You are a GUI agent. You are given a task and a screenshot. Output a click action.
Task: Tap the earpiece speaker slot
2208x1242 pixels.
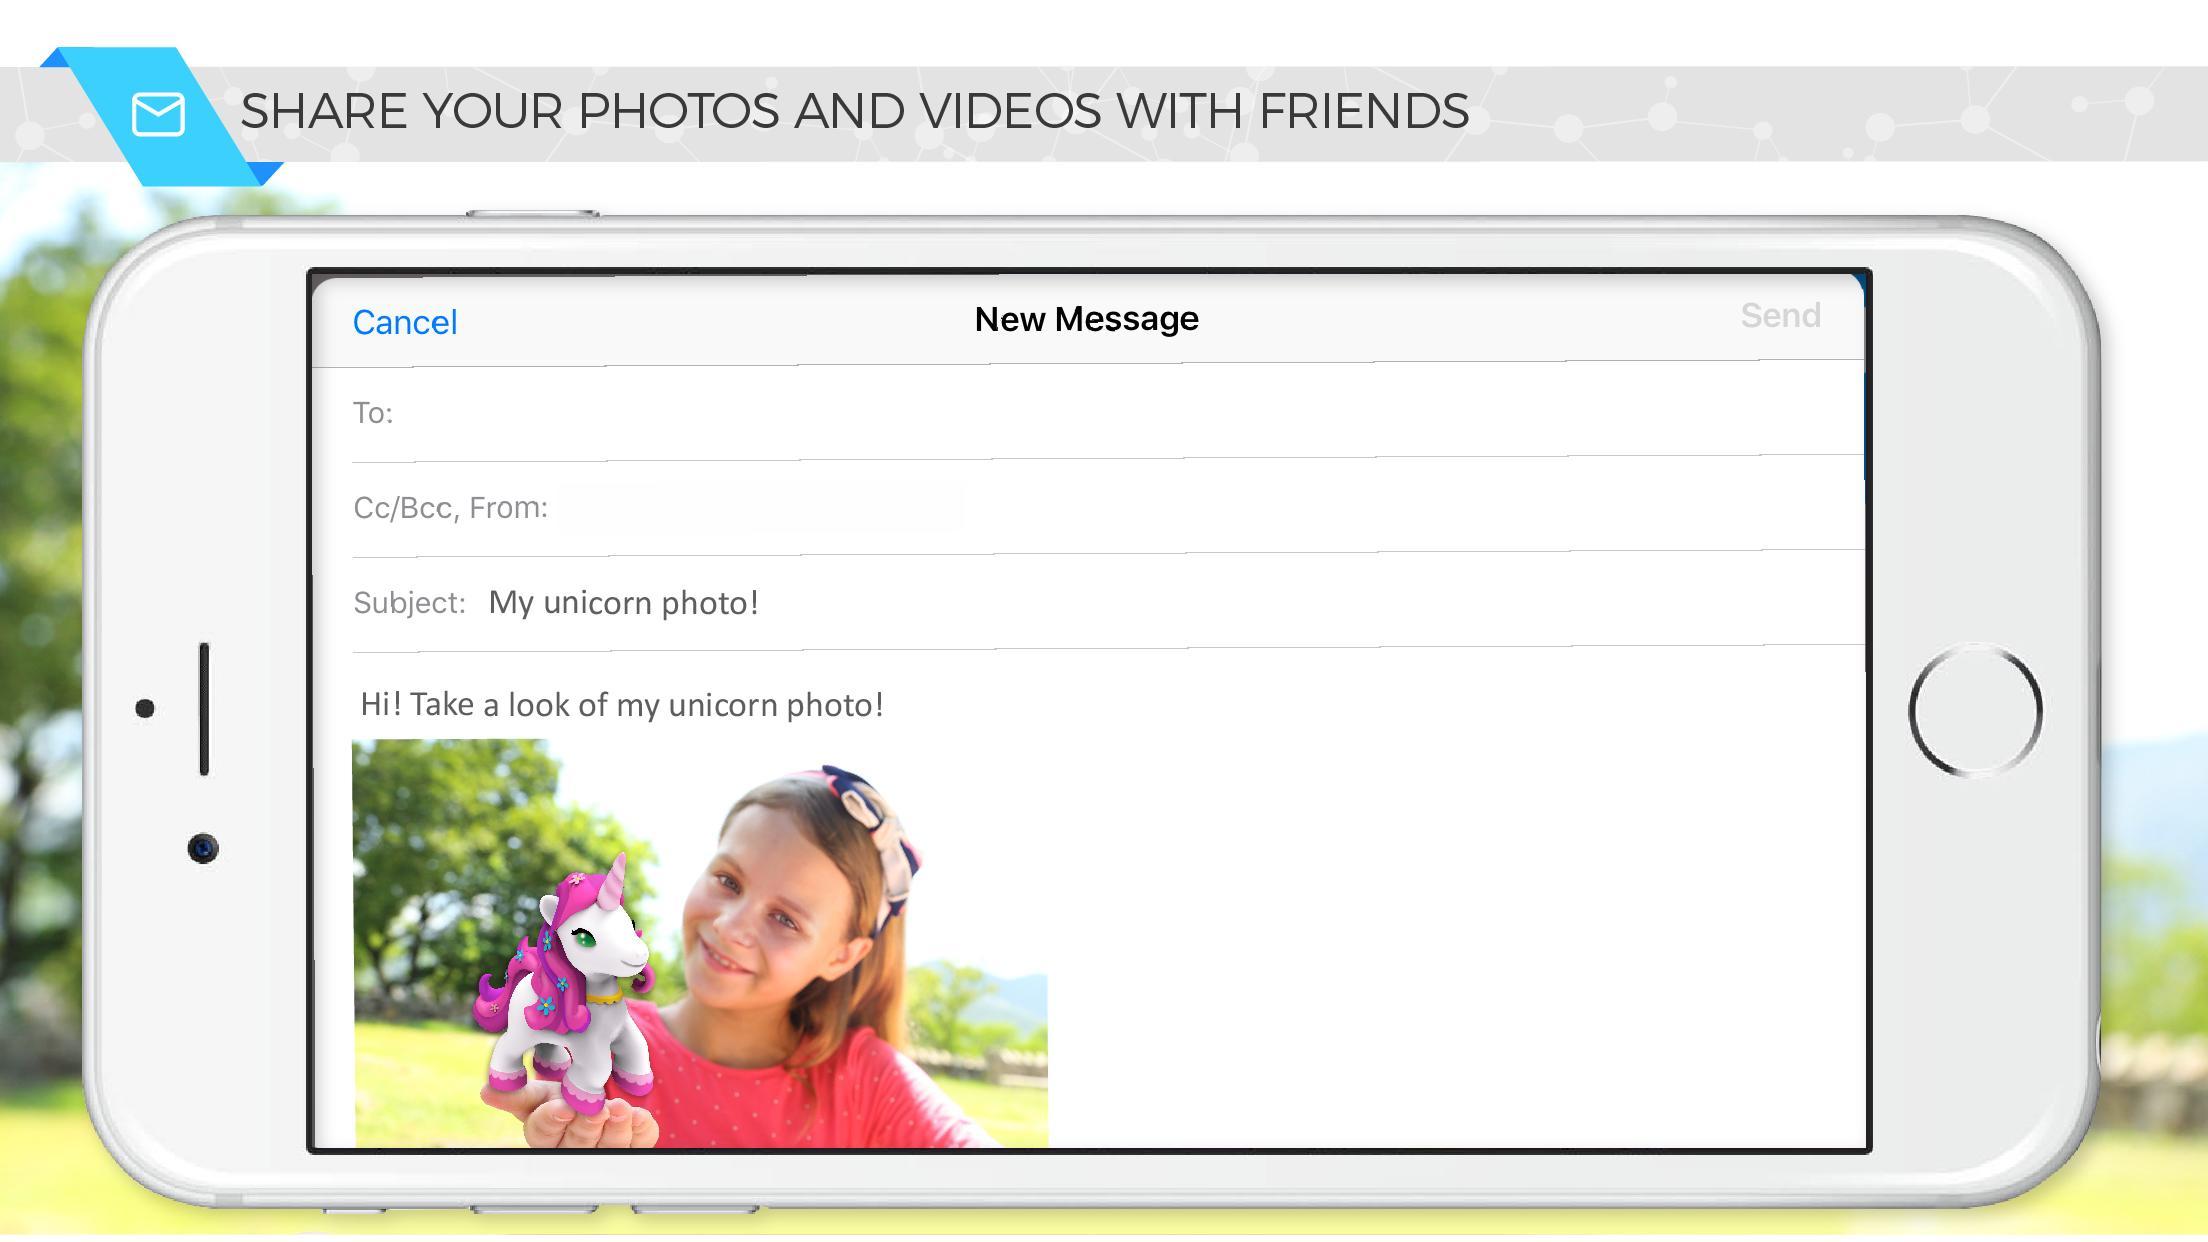[204, 709]
